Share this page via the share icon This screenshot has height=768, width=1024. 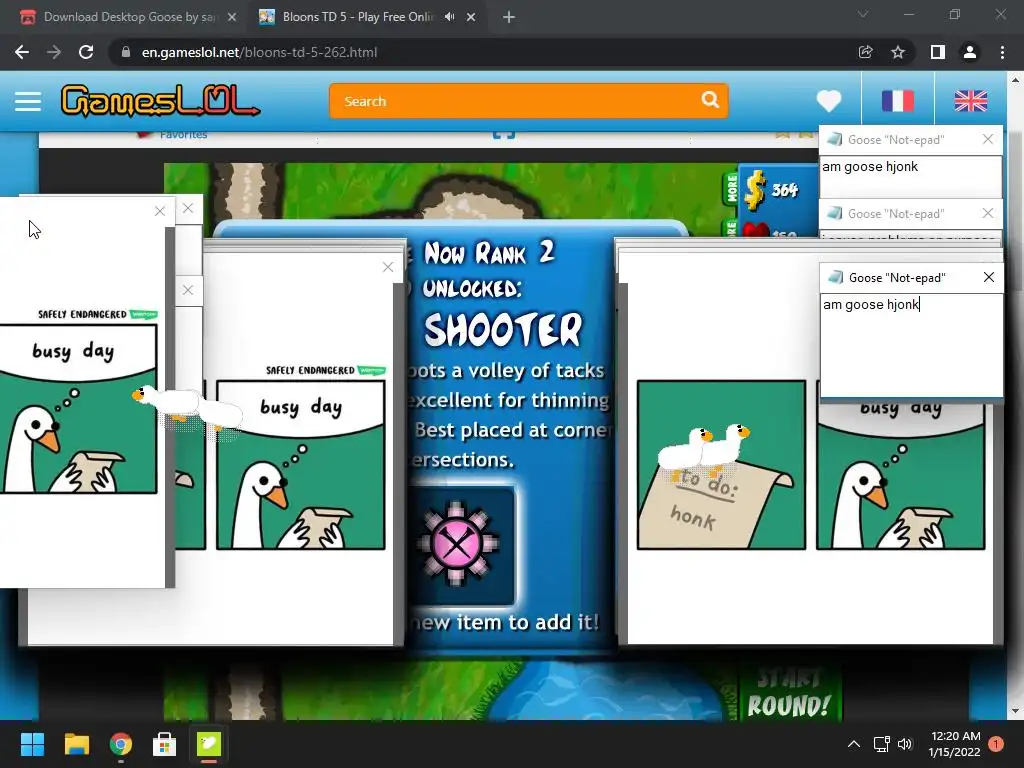click(x=865, y=52)
